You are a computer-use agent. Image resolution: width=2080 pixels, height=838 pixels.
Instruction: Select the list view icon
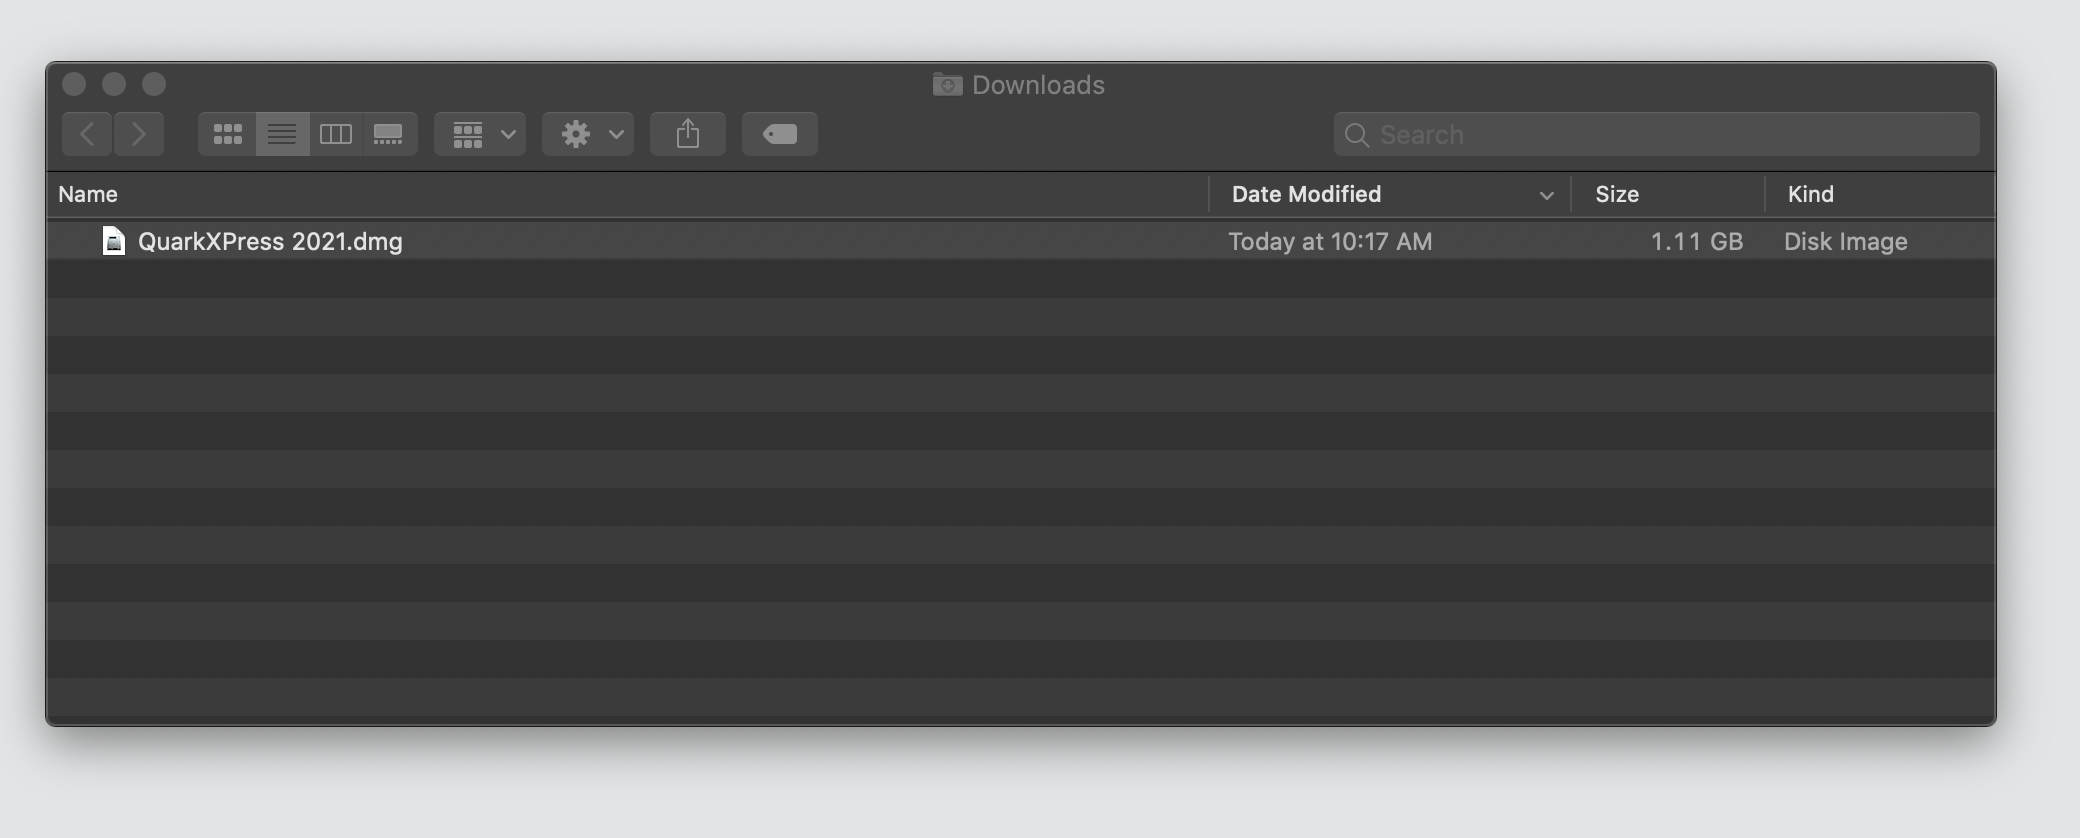(282, 133)
